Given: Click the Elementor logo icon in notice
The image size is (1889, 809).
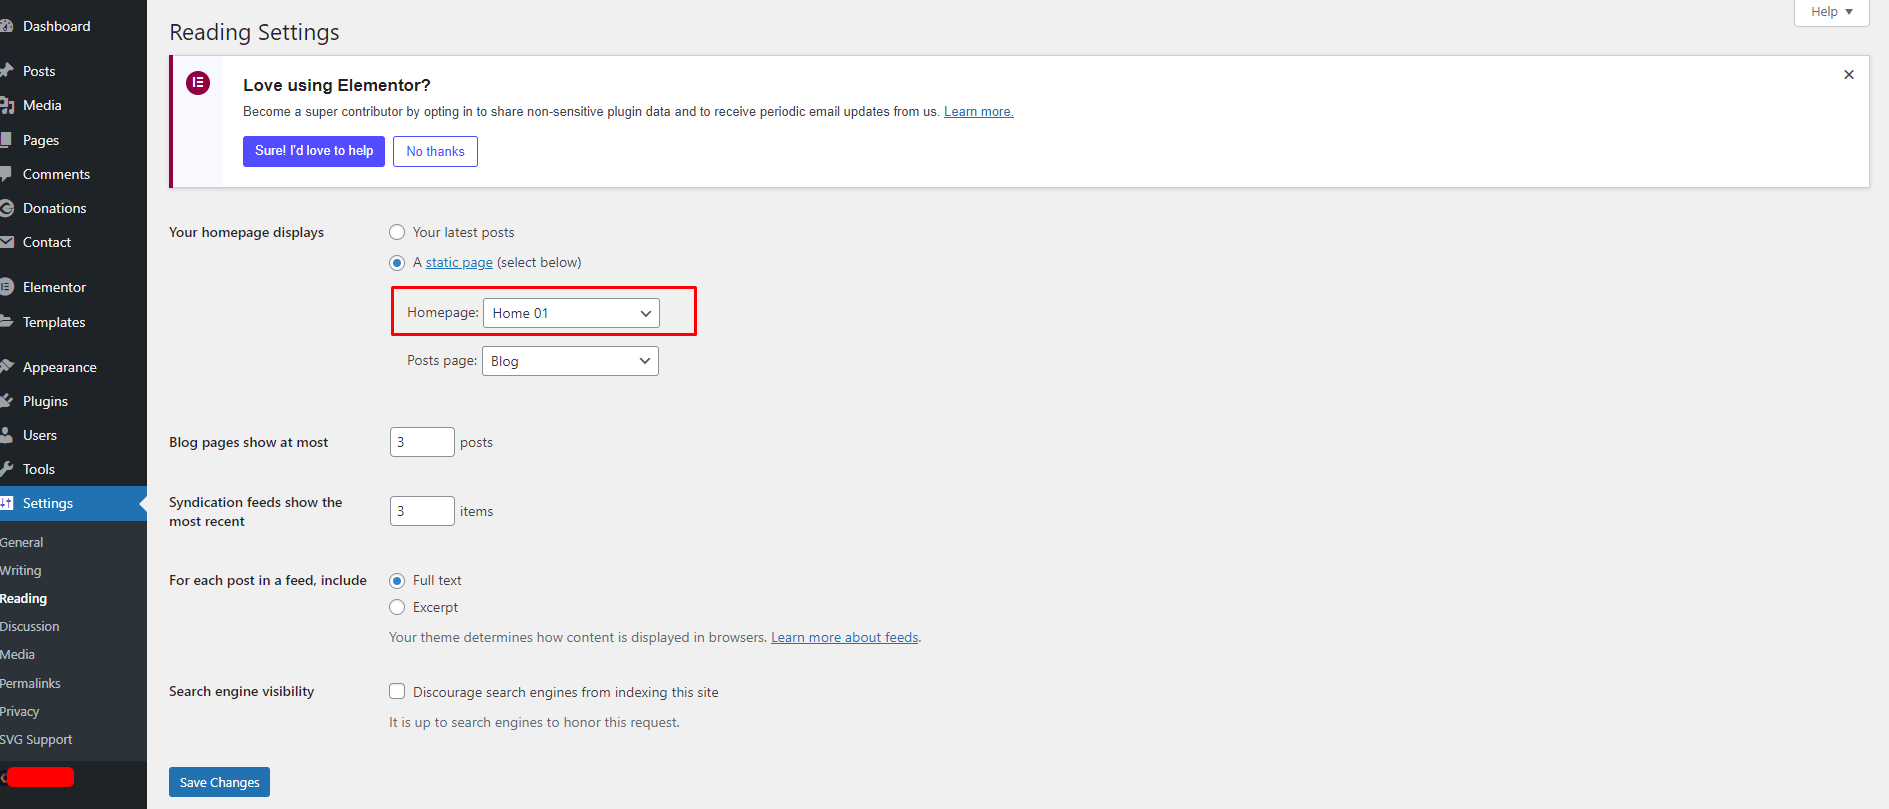Looking at the screenshot, I should [198, 83].
